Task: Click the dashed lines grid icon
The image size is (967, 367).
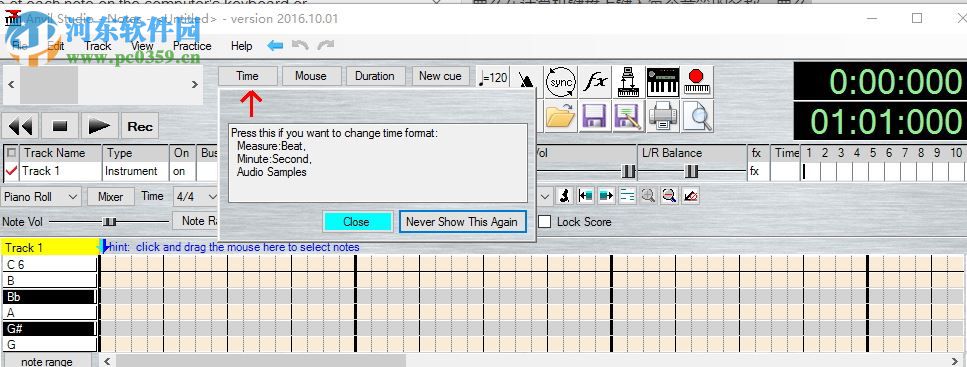Action: (x=627, y=196)
